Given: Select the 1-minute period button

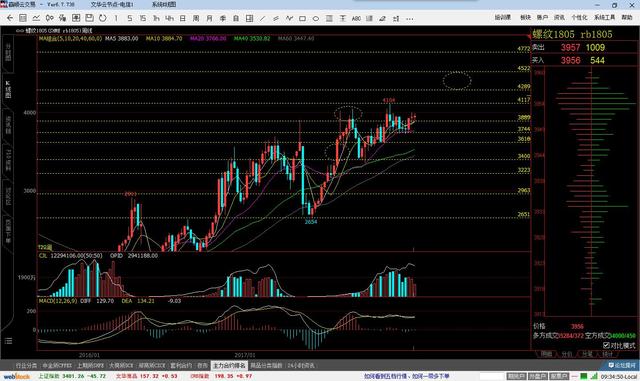Looking at the screenshot, I should coord(116,18).
